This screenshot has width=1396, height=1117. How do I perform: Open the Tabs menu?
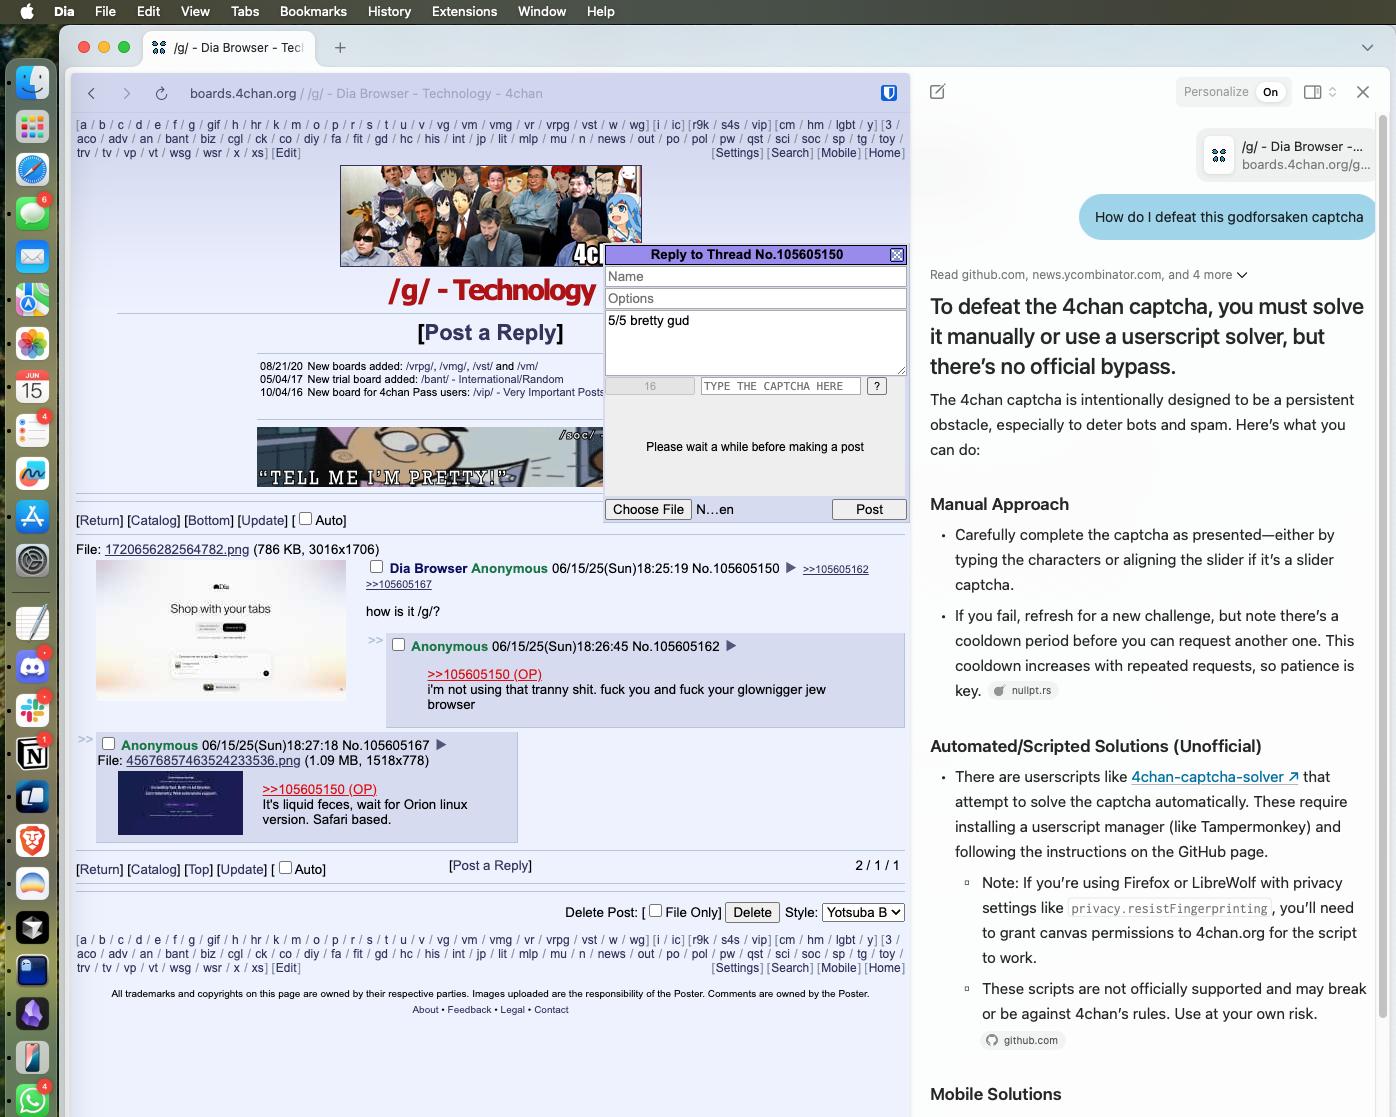click(245, 11)
